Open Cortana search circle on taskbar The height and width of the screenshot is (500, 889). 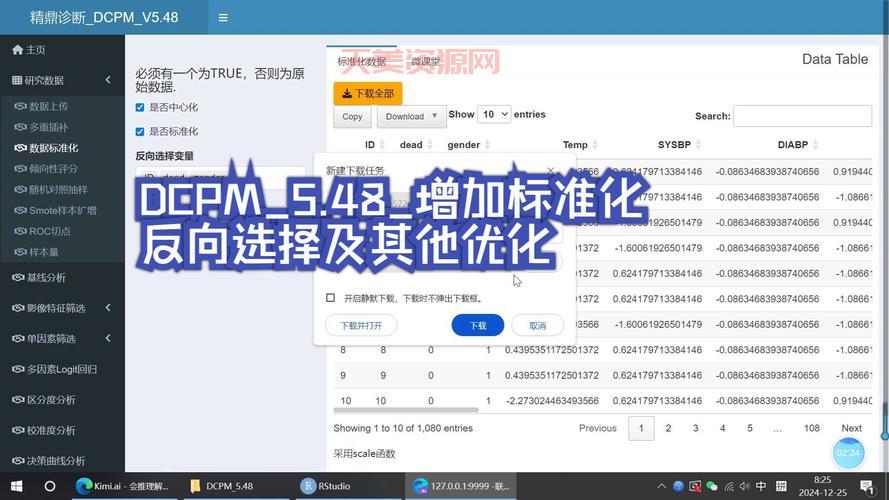(50, 486)
